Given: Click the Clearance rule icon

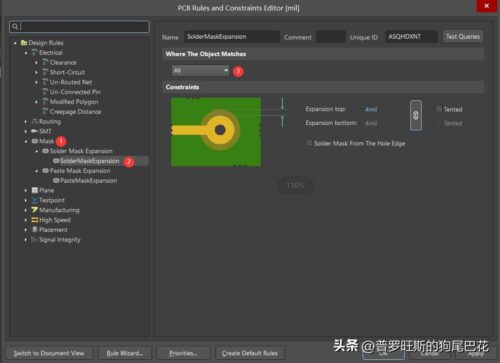Looking at the screenshot, I should coord(45,62).
